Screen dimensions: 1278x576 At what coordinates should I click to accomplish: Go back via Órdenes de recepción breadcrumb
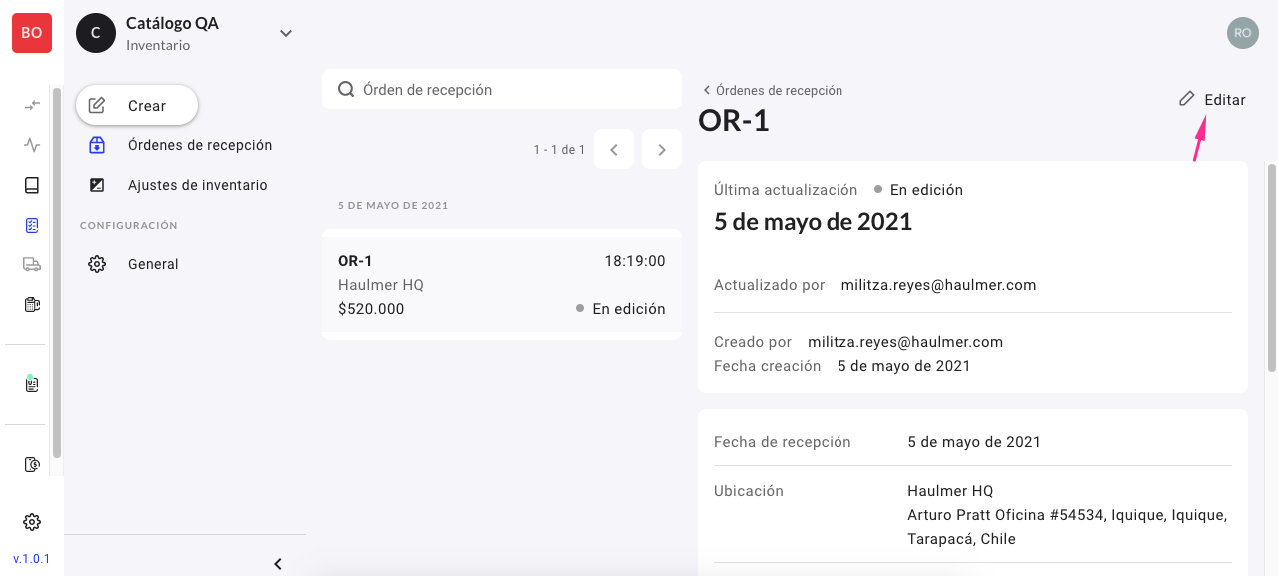click(x=772, y=90)
